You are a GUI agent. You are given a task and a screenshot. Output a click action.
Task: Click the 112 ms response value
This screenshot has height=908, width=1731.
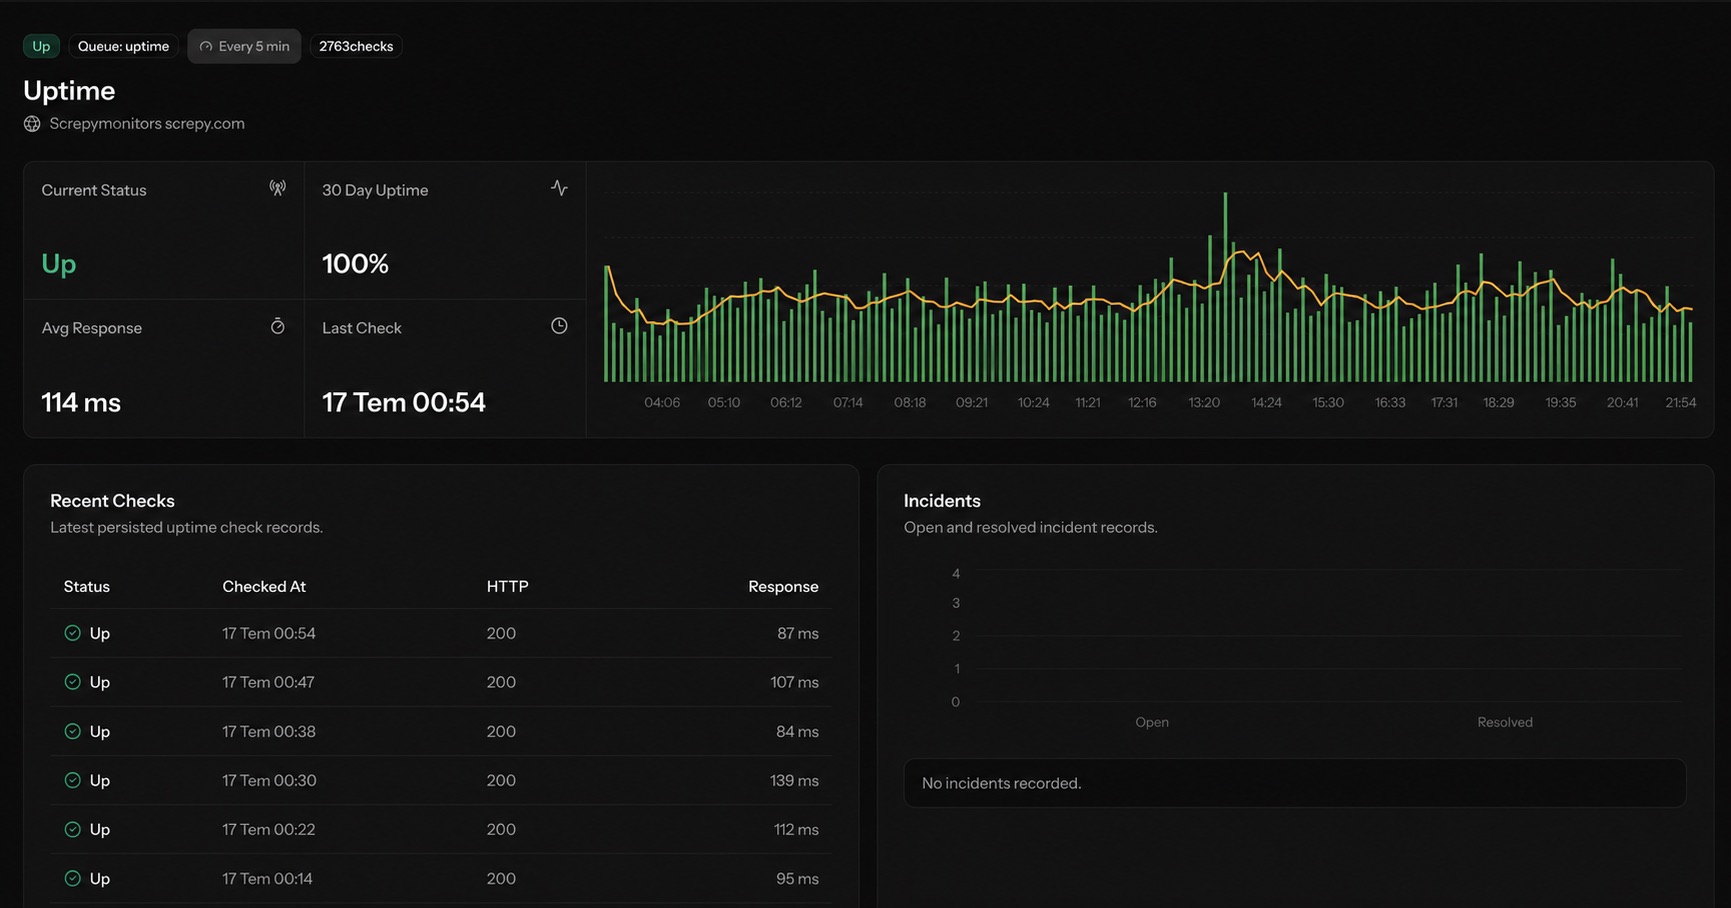coord(796,829)
